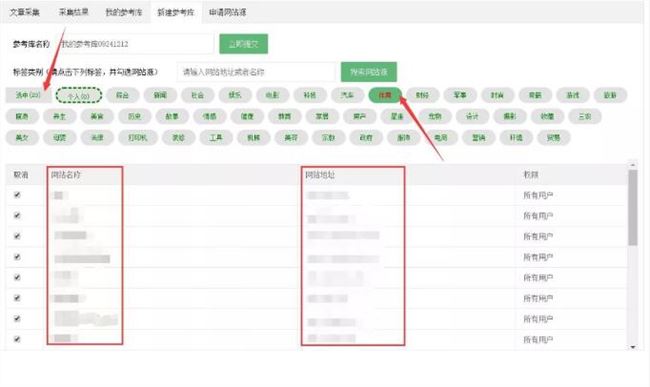Select the 选中(20) tag
Screen dimensions: 650x387
(x=28, y=95)
